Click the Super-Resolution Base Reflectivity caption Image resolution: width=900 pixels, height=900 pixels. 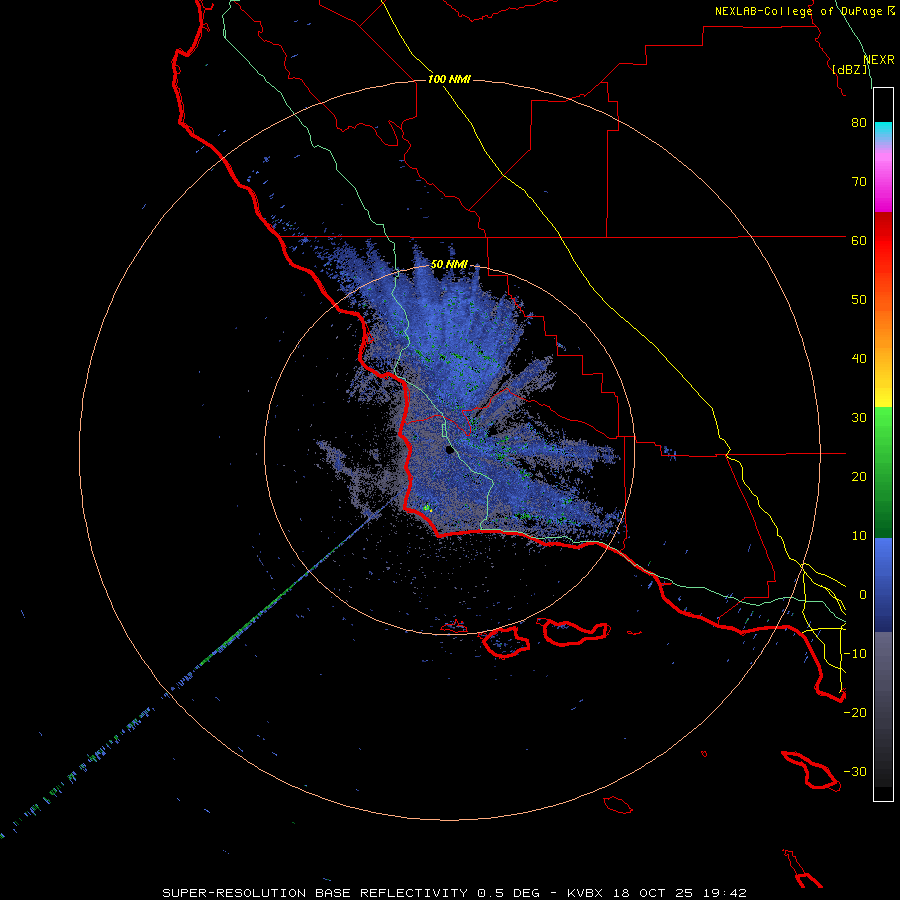click(x=455, y=893)
